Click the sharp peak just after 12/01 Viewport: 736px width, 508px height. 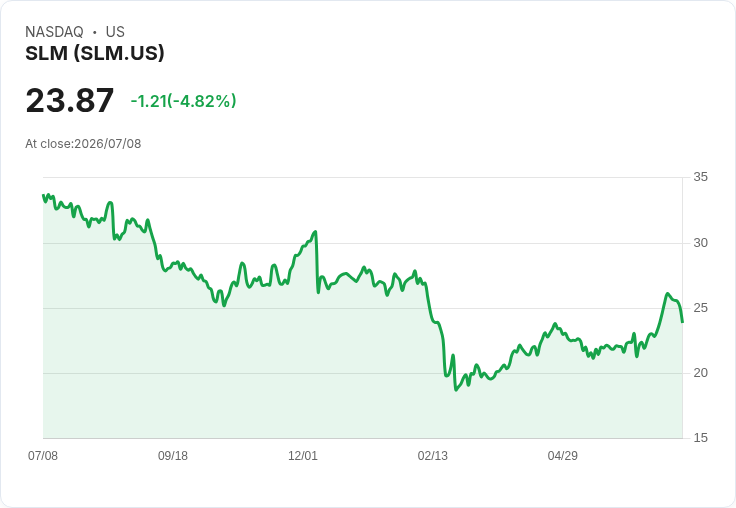click(x=315, y=231)
